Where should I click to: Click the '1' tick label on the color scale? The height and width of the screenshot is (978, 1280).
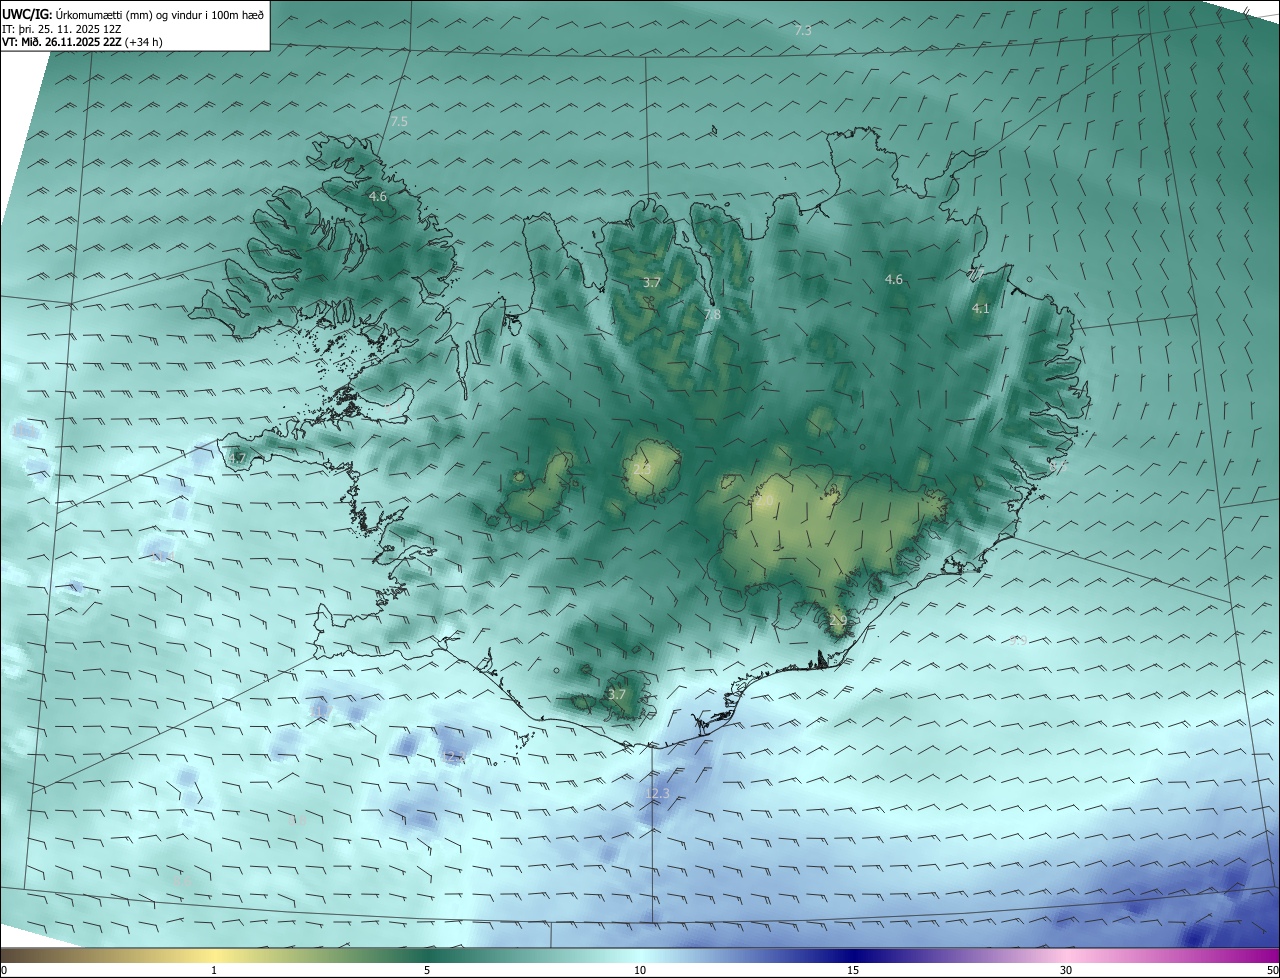214,970
